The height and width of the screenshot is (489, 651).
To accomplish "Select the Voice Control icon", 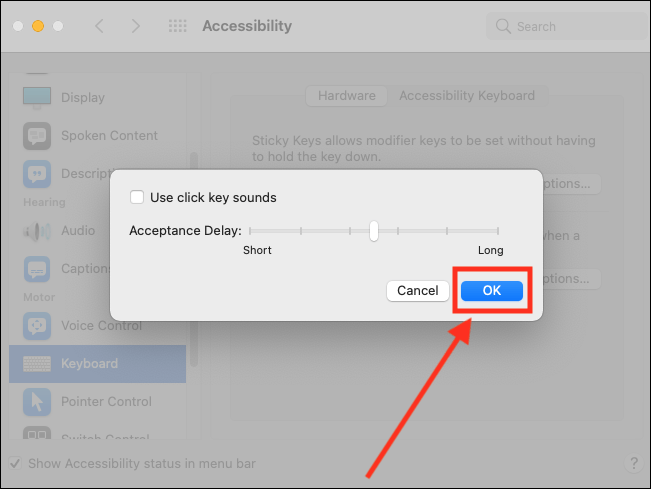I will [x=37, y=326].
